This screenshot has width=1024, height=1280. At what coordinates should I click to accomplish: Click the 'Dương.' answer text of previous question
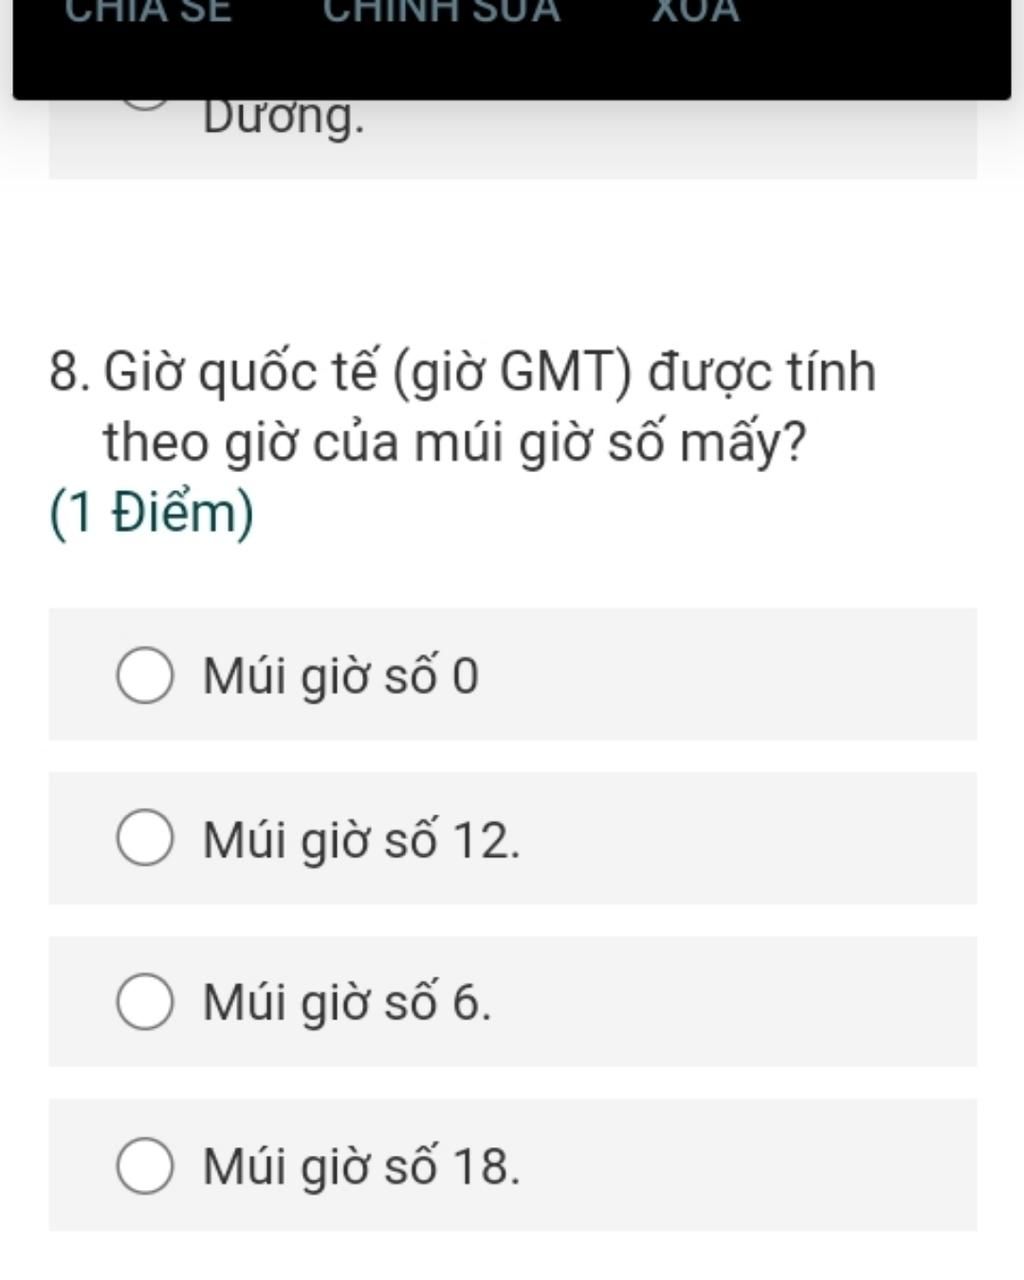pyautogui.click(x=284, y=118)
